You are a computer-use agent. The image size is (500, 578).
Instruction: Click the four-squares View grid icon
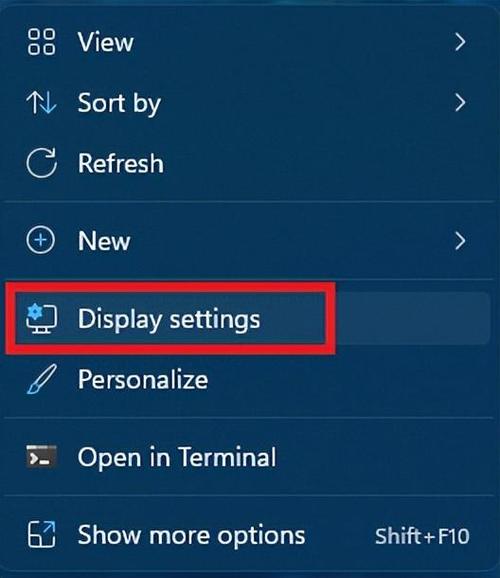point(41,42)
